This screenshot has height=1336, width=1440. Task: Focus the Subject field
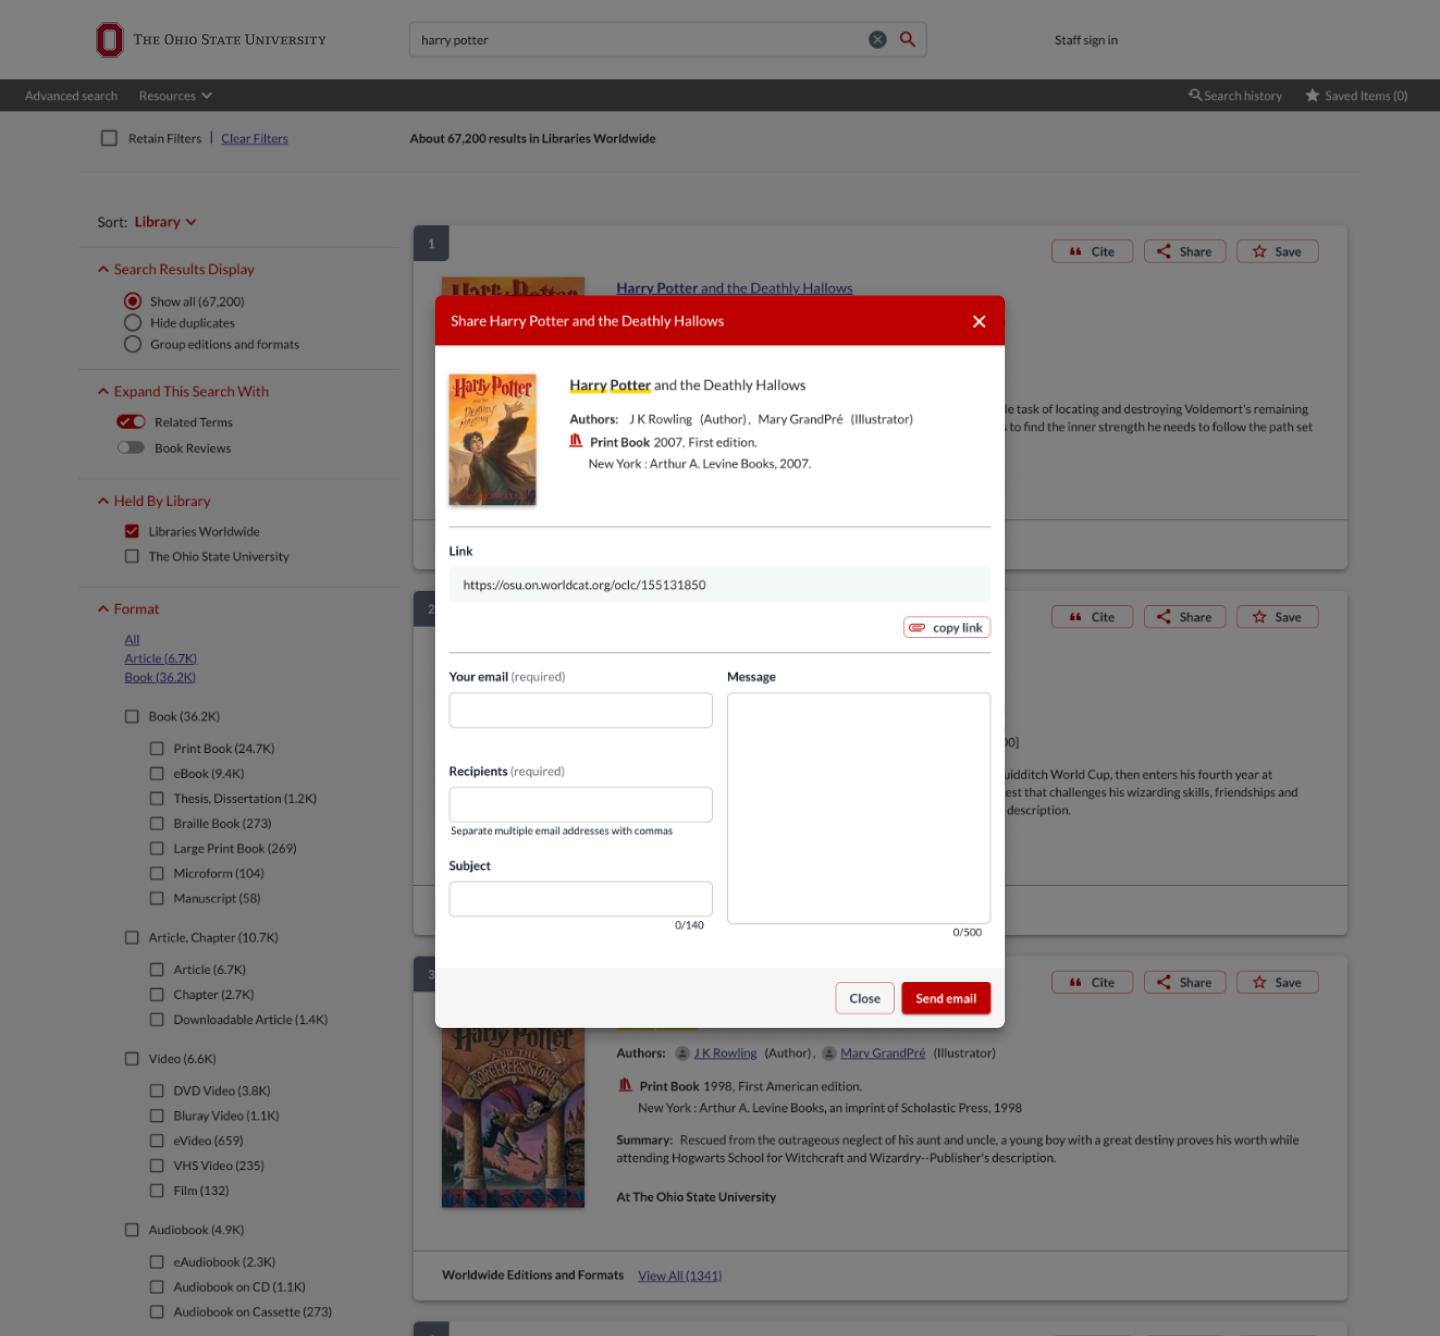pyautogui.click(x=581, y=899)
